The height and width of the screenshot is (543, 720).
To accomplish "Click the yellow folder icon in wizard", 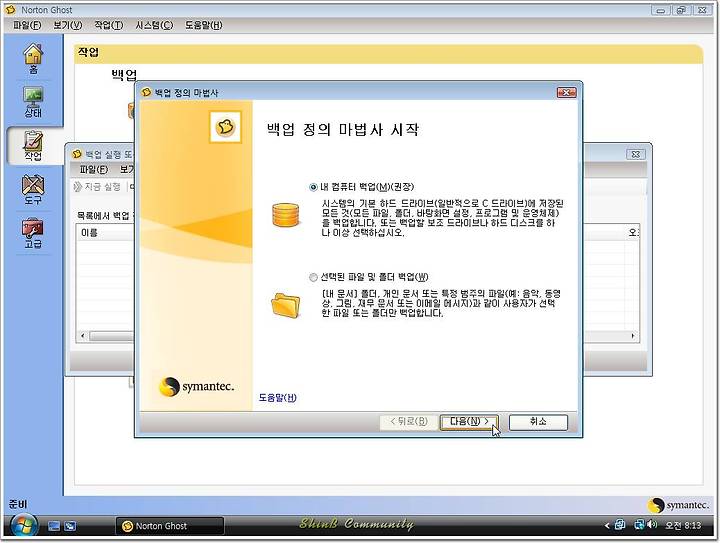I will 286,304.
